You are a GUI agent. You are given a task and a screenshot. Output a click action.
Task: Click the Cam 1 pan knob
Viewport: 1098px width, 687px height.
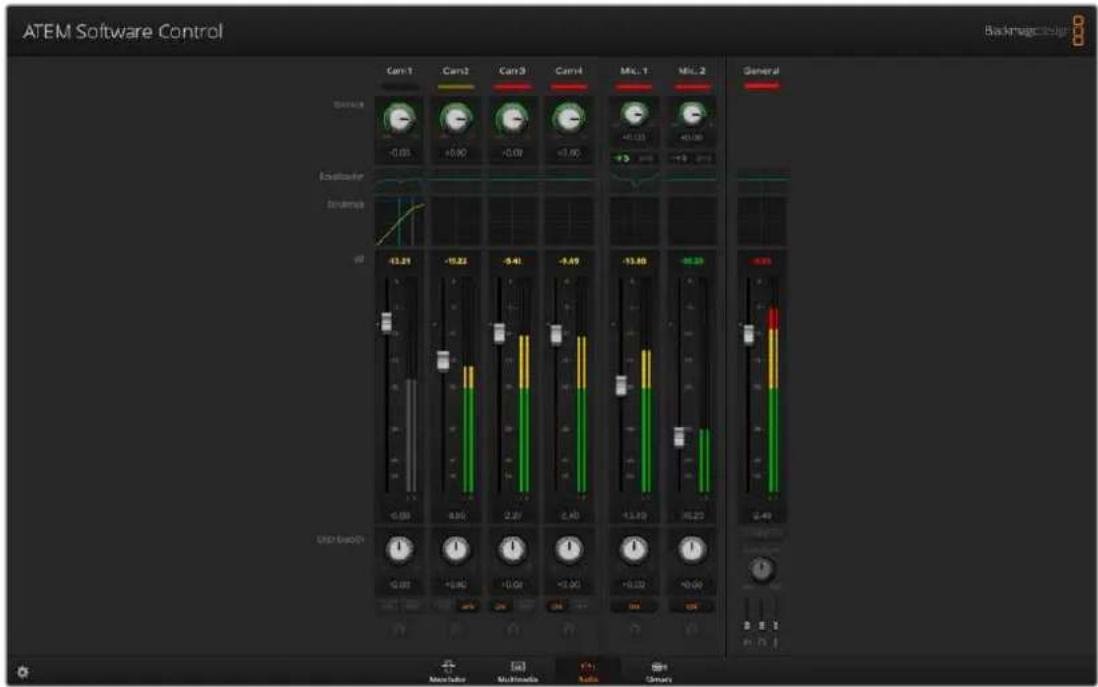(x=399, y=550)
